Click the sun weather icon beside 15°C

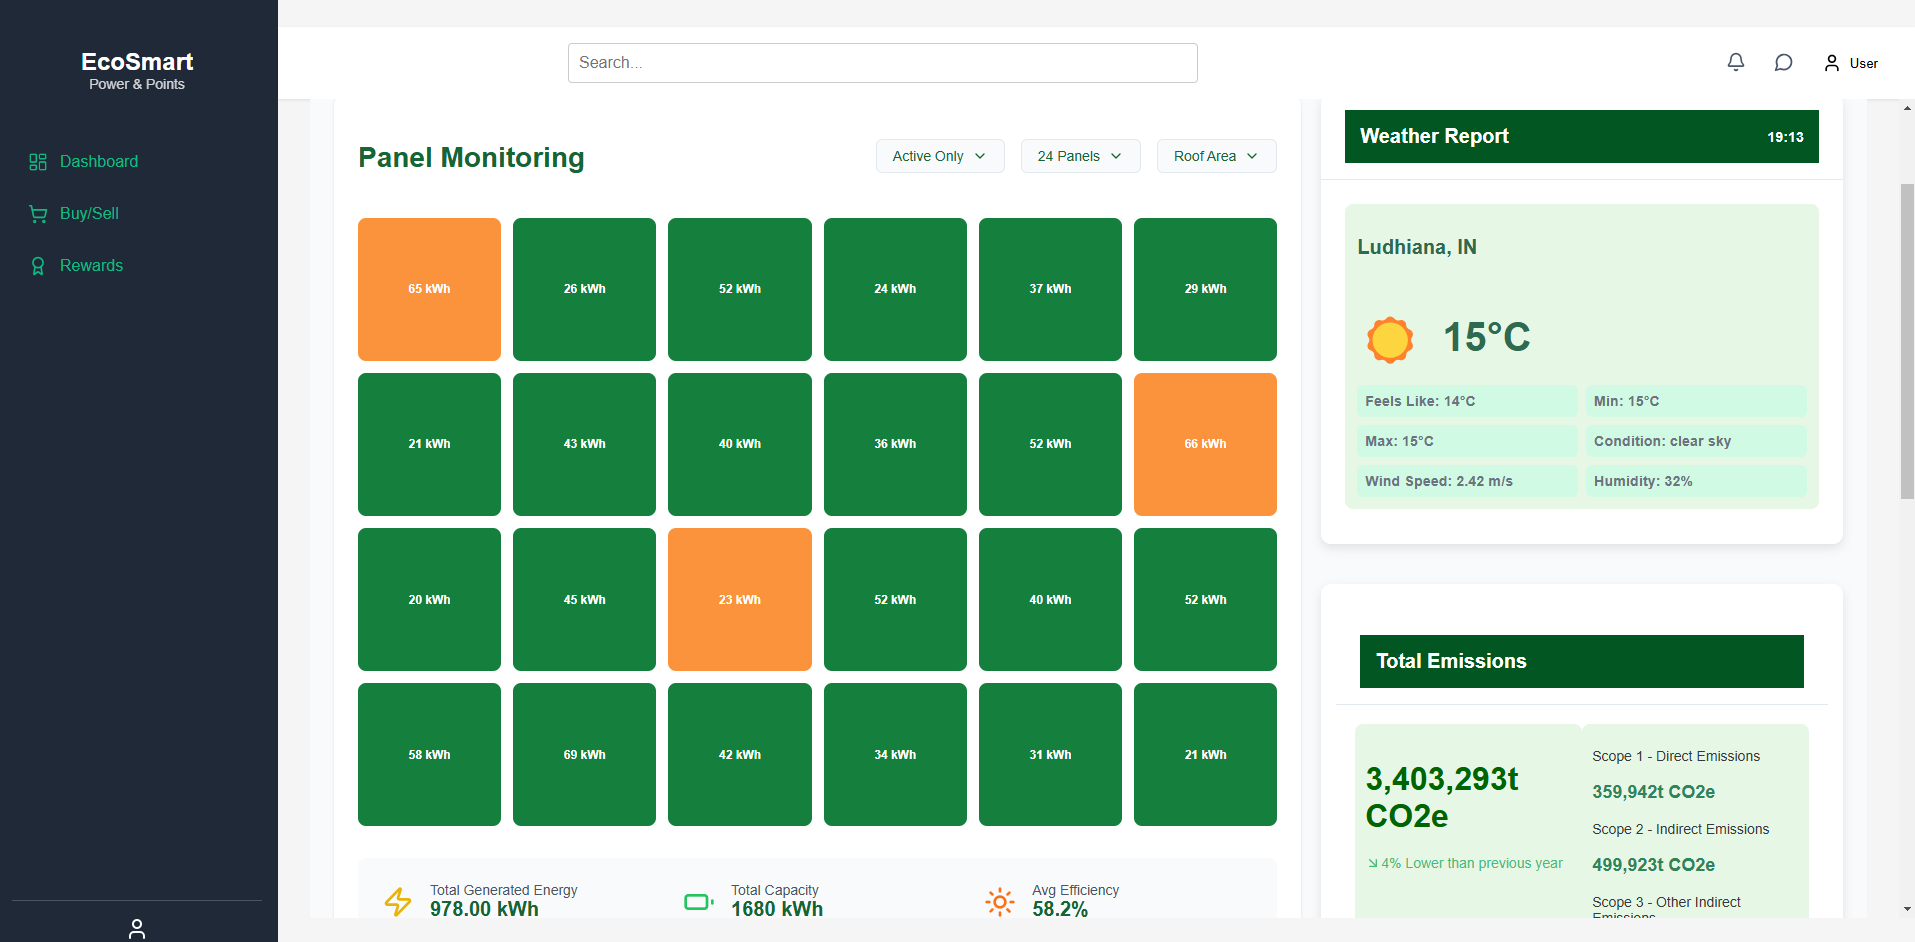click(x=1390, y=339)
